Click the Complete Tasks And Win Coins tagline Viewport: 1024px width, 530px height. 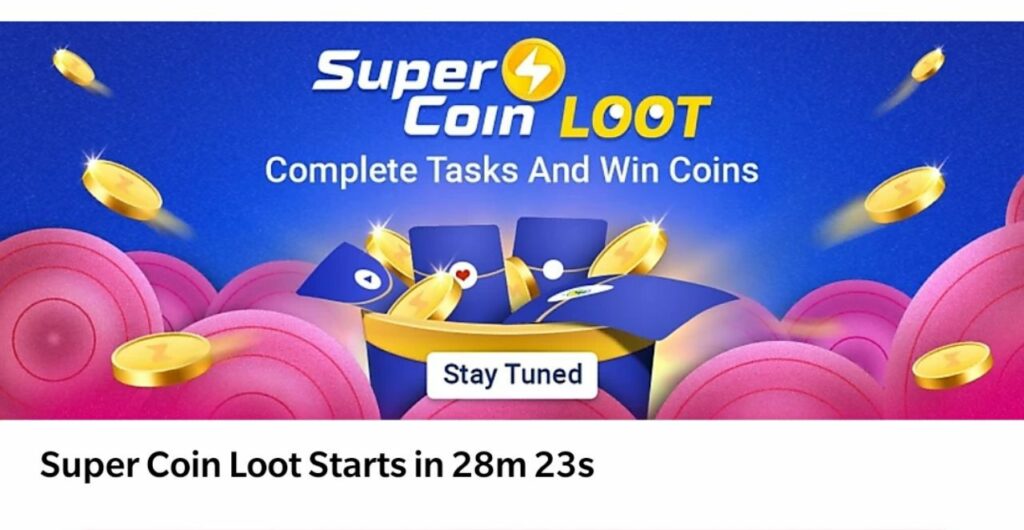[511, 171]
